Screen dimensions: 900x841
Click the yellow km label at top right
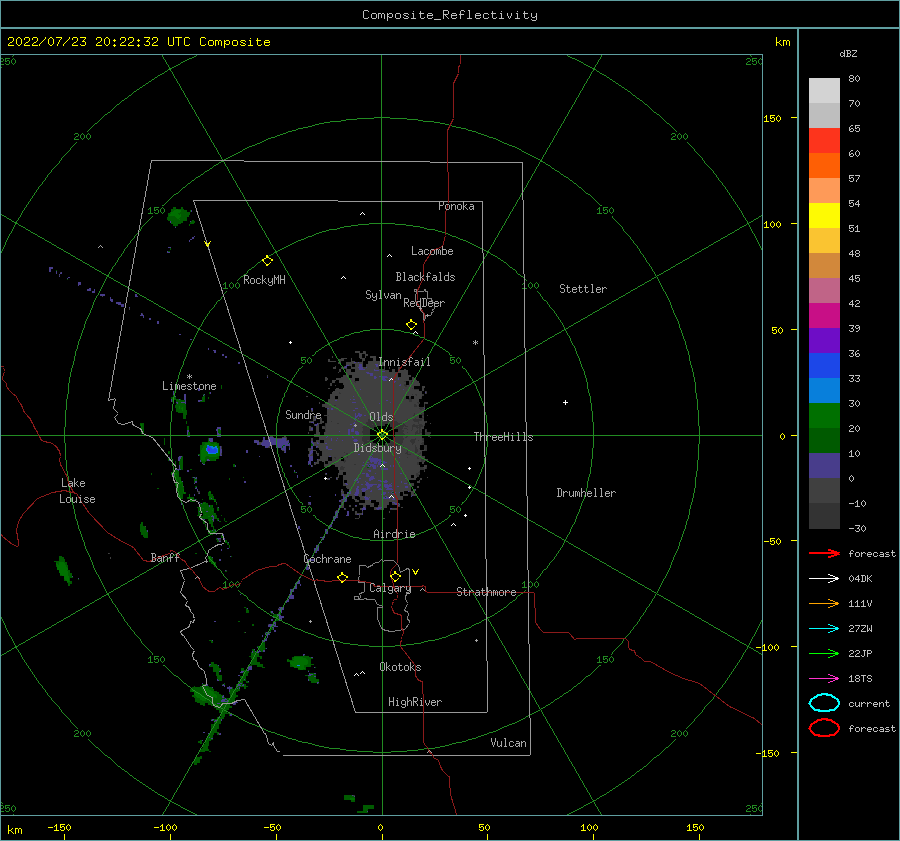782,42
